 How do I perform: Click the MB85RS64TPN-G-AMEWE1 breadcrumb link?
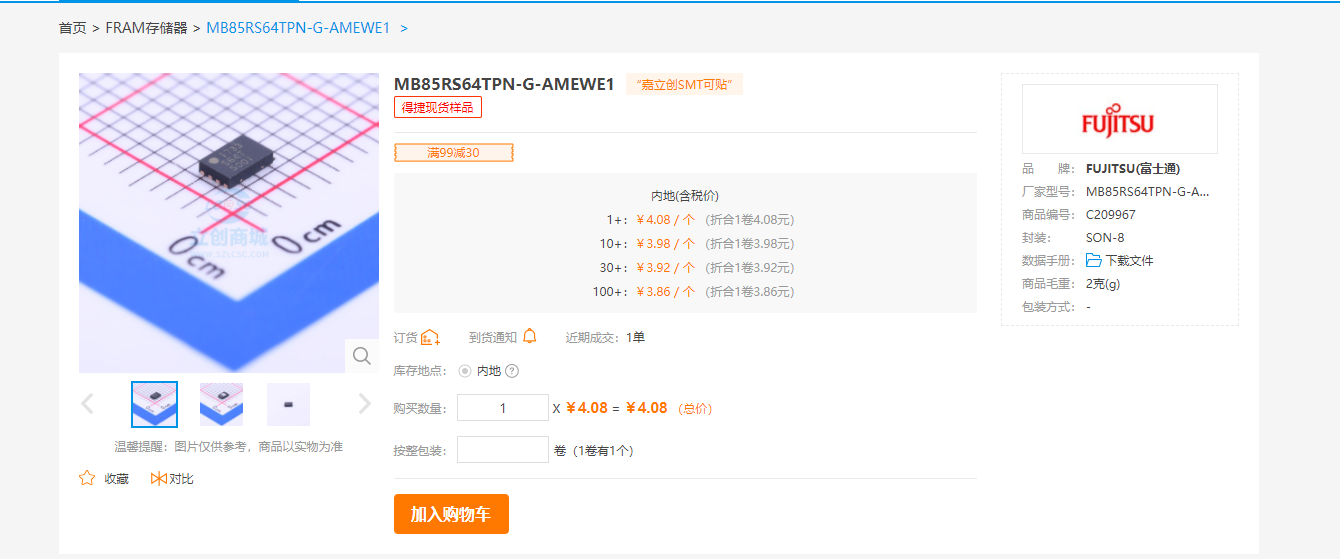tap(298, 28)
